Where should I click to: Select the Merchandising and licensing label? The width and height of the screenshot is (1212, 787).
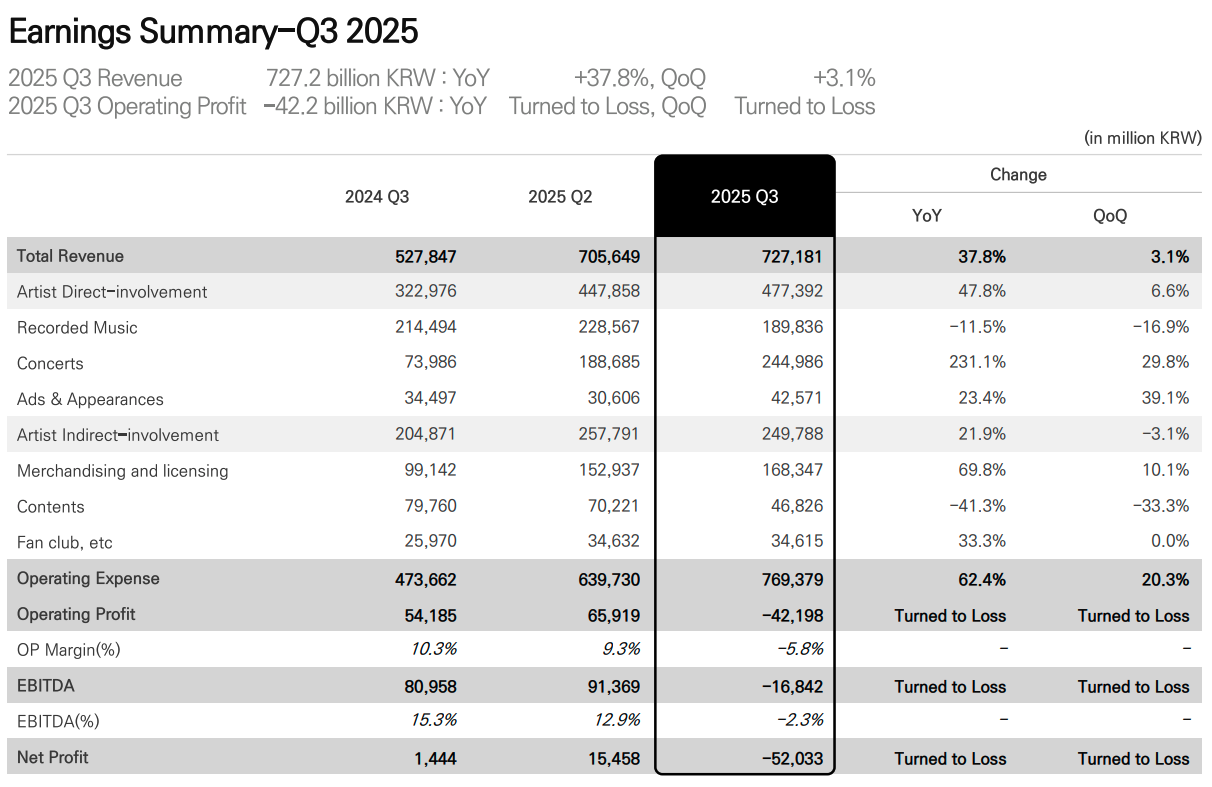[122, 471]
